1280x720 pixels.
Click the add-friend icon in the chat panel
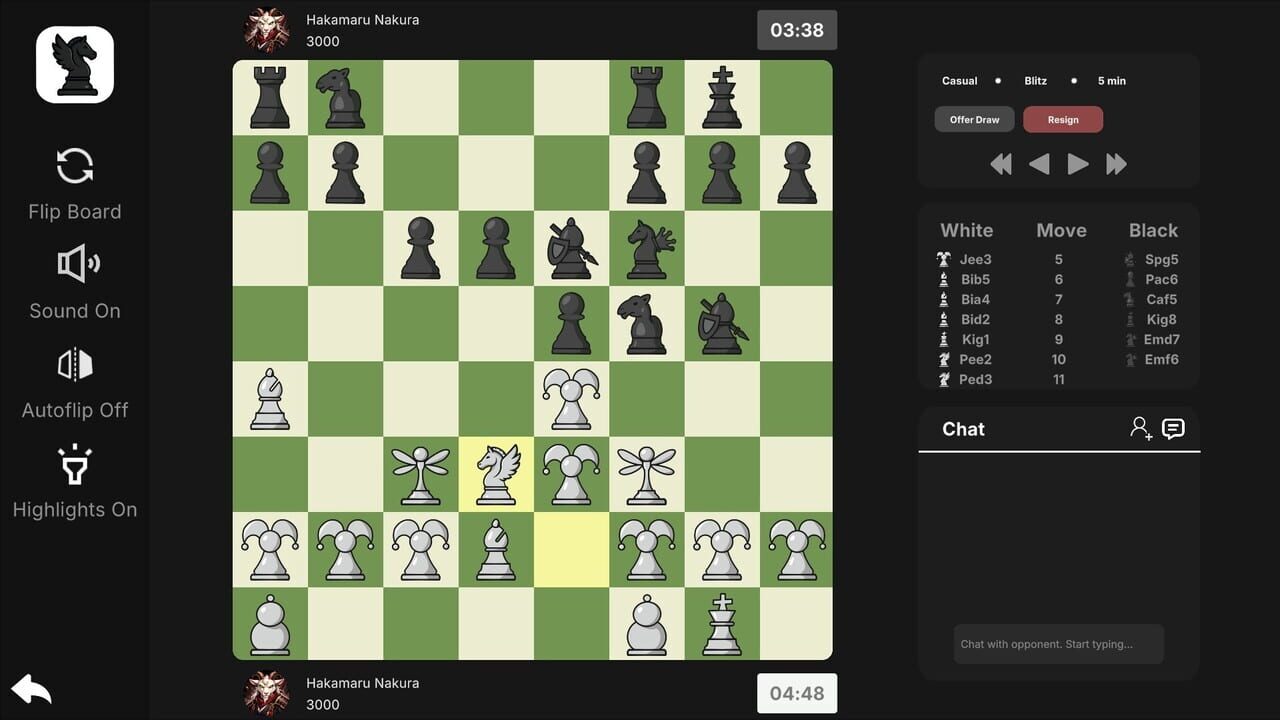tap(1139, 428)
